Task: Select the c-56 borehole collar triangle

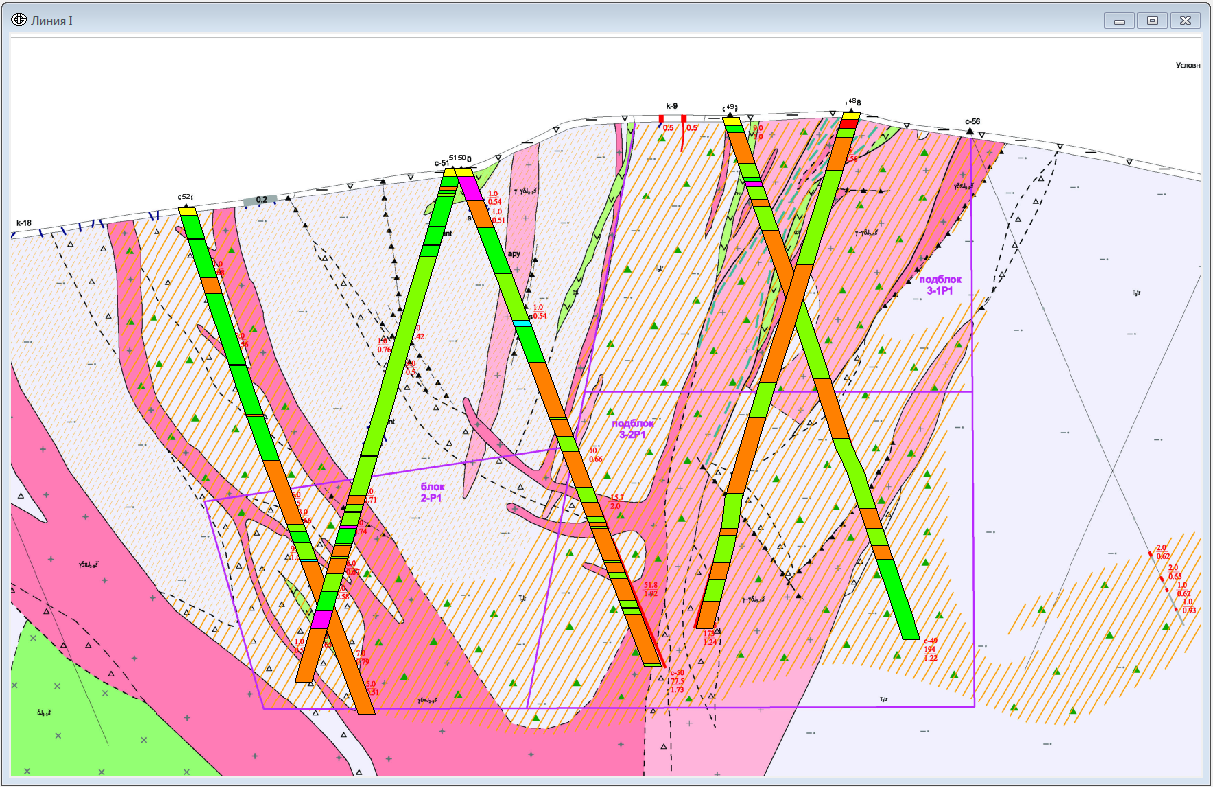Action: (972, 131)
